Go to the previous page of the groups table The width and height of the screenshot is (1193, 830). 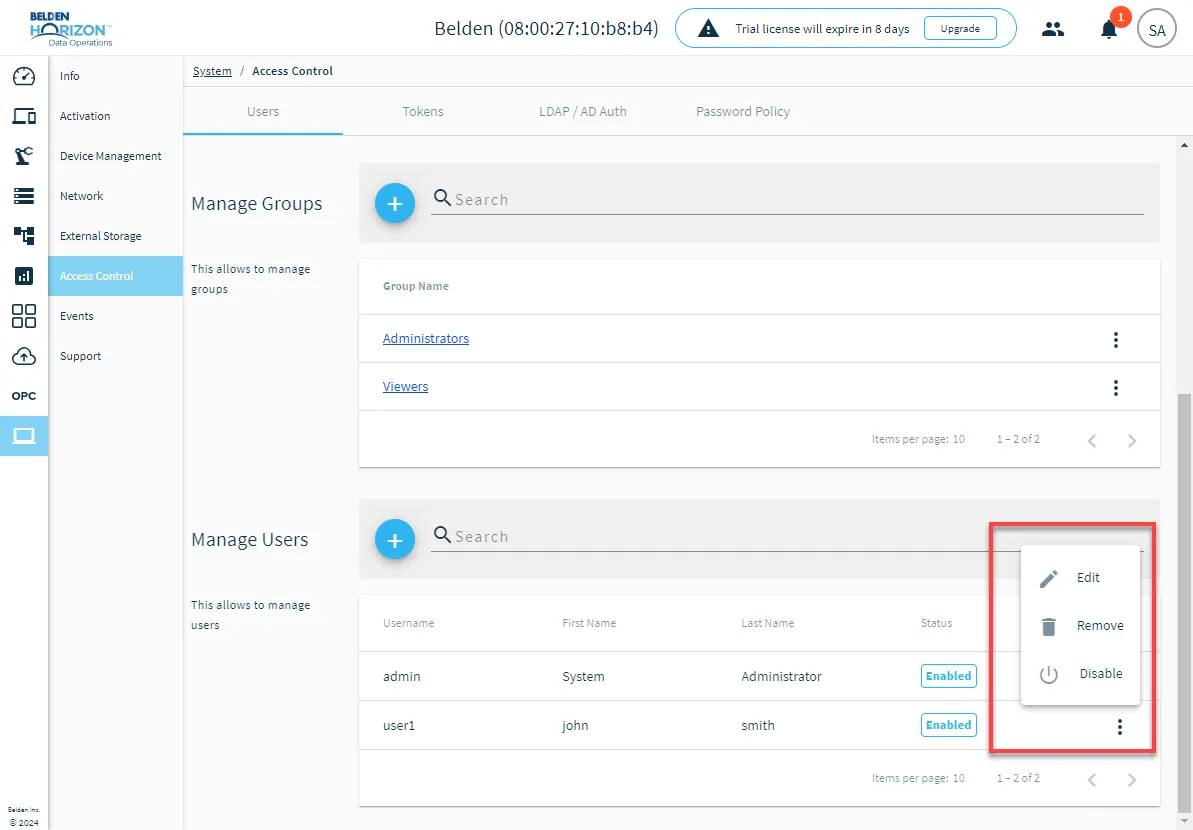[1092, 440]
